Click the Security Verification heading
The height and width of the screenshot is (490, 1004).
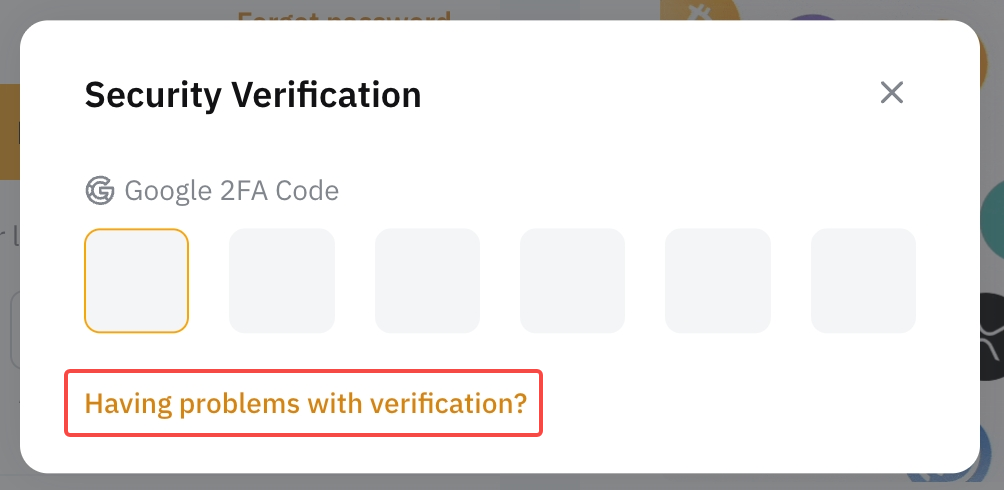click(252, 95)
